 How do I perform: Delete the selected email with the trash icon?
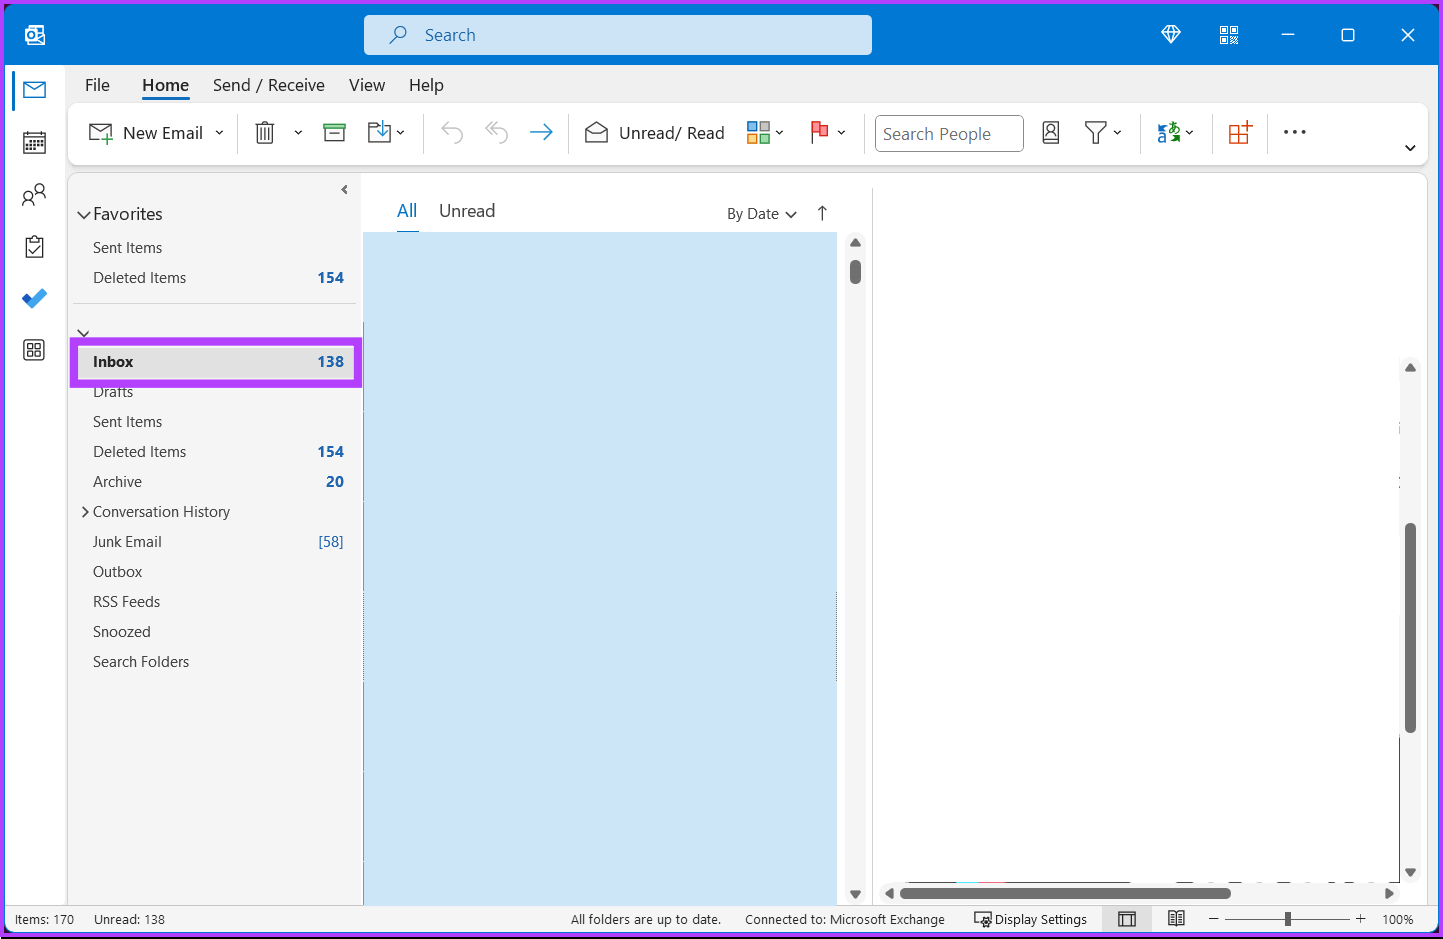coord(264,131)
